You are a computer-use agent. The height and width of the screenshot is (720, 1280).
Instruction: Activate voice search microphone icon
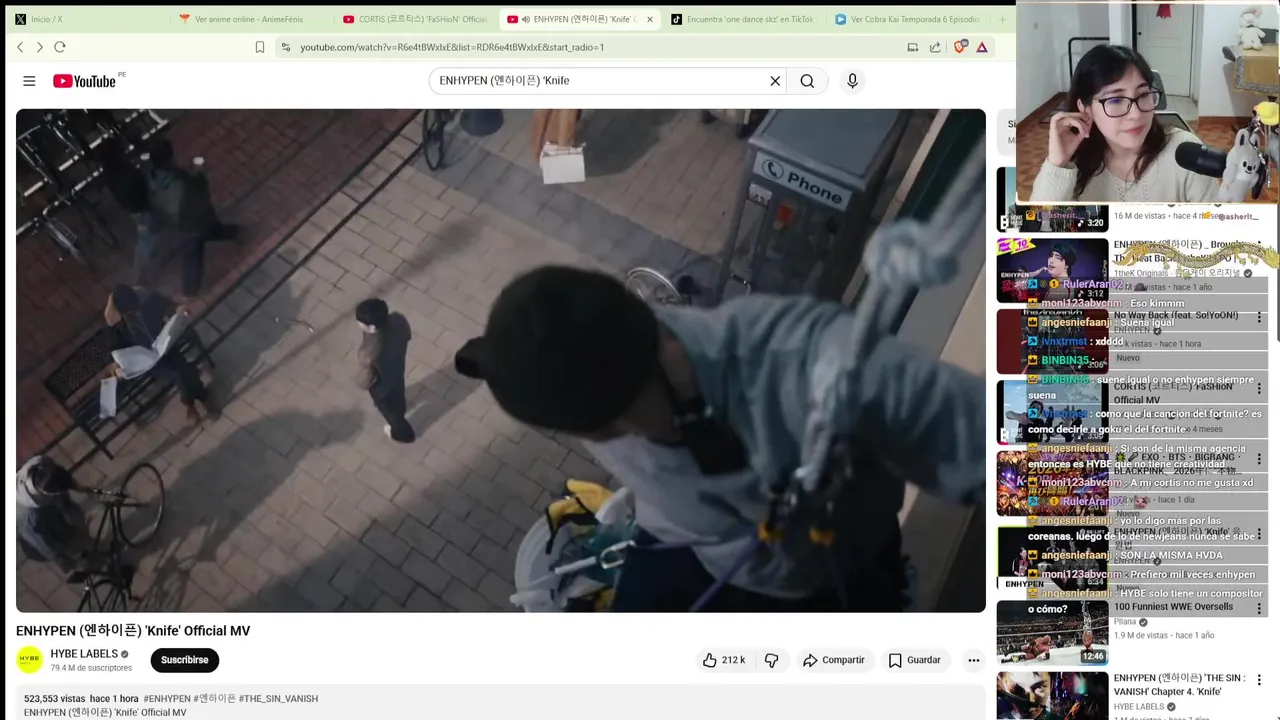click(x=852, y=81)
